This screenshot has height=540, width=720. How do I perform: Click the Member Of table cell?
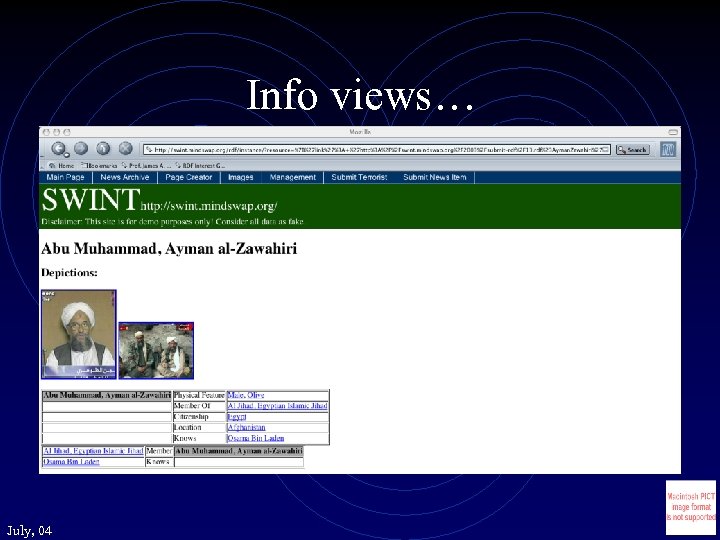[199, 406]
